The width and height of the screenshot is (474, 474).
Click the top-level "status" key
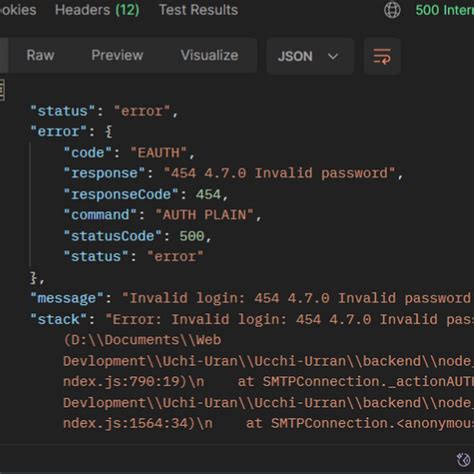click(63, 111)
